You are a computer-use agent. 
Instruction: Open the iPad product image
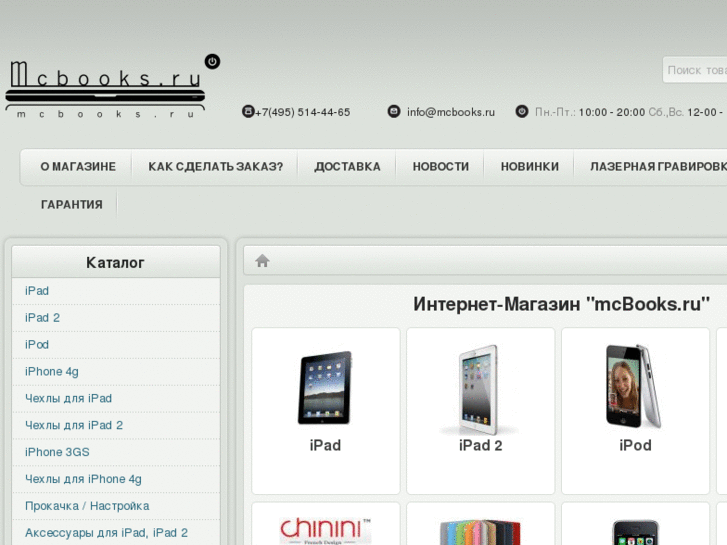(x=325, y=388)
